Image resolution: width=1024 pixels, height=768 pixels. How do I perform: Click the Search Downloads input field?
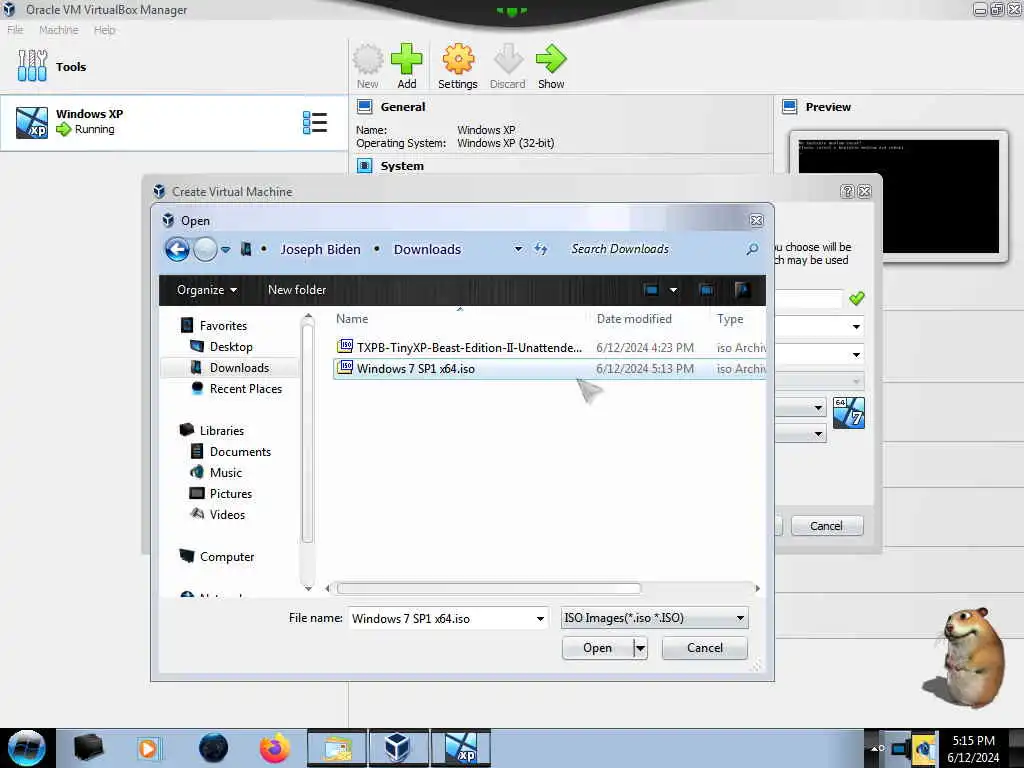653,249
